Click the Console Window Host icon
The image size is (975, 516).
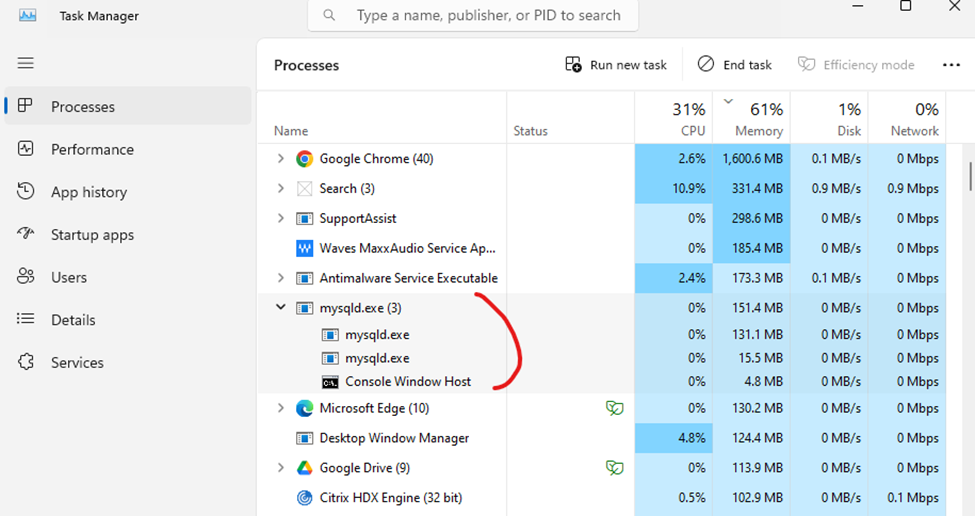[330, 382]
